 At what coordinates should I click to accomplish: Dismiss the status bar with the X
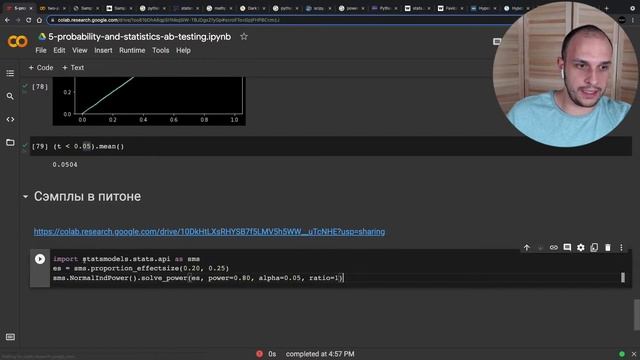click(x=634, y=354)
